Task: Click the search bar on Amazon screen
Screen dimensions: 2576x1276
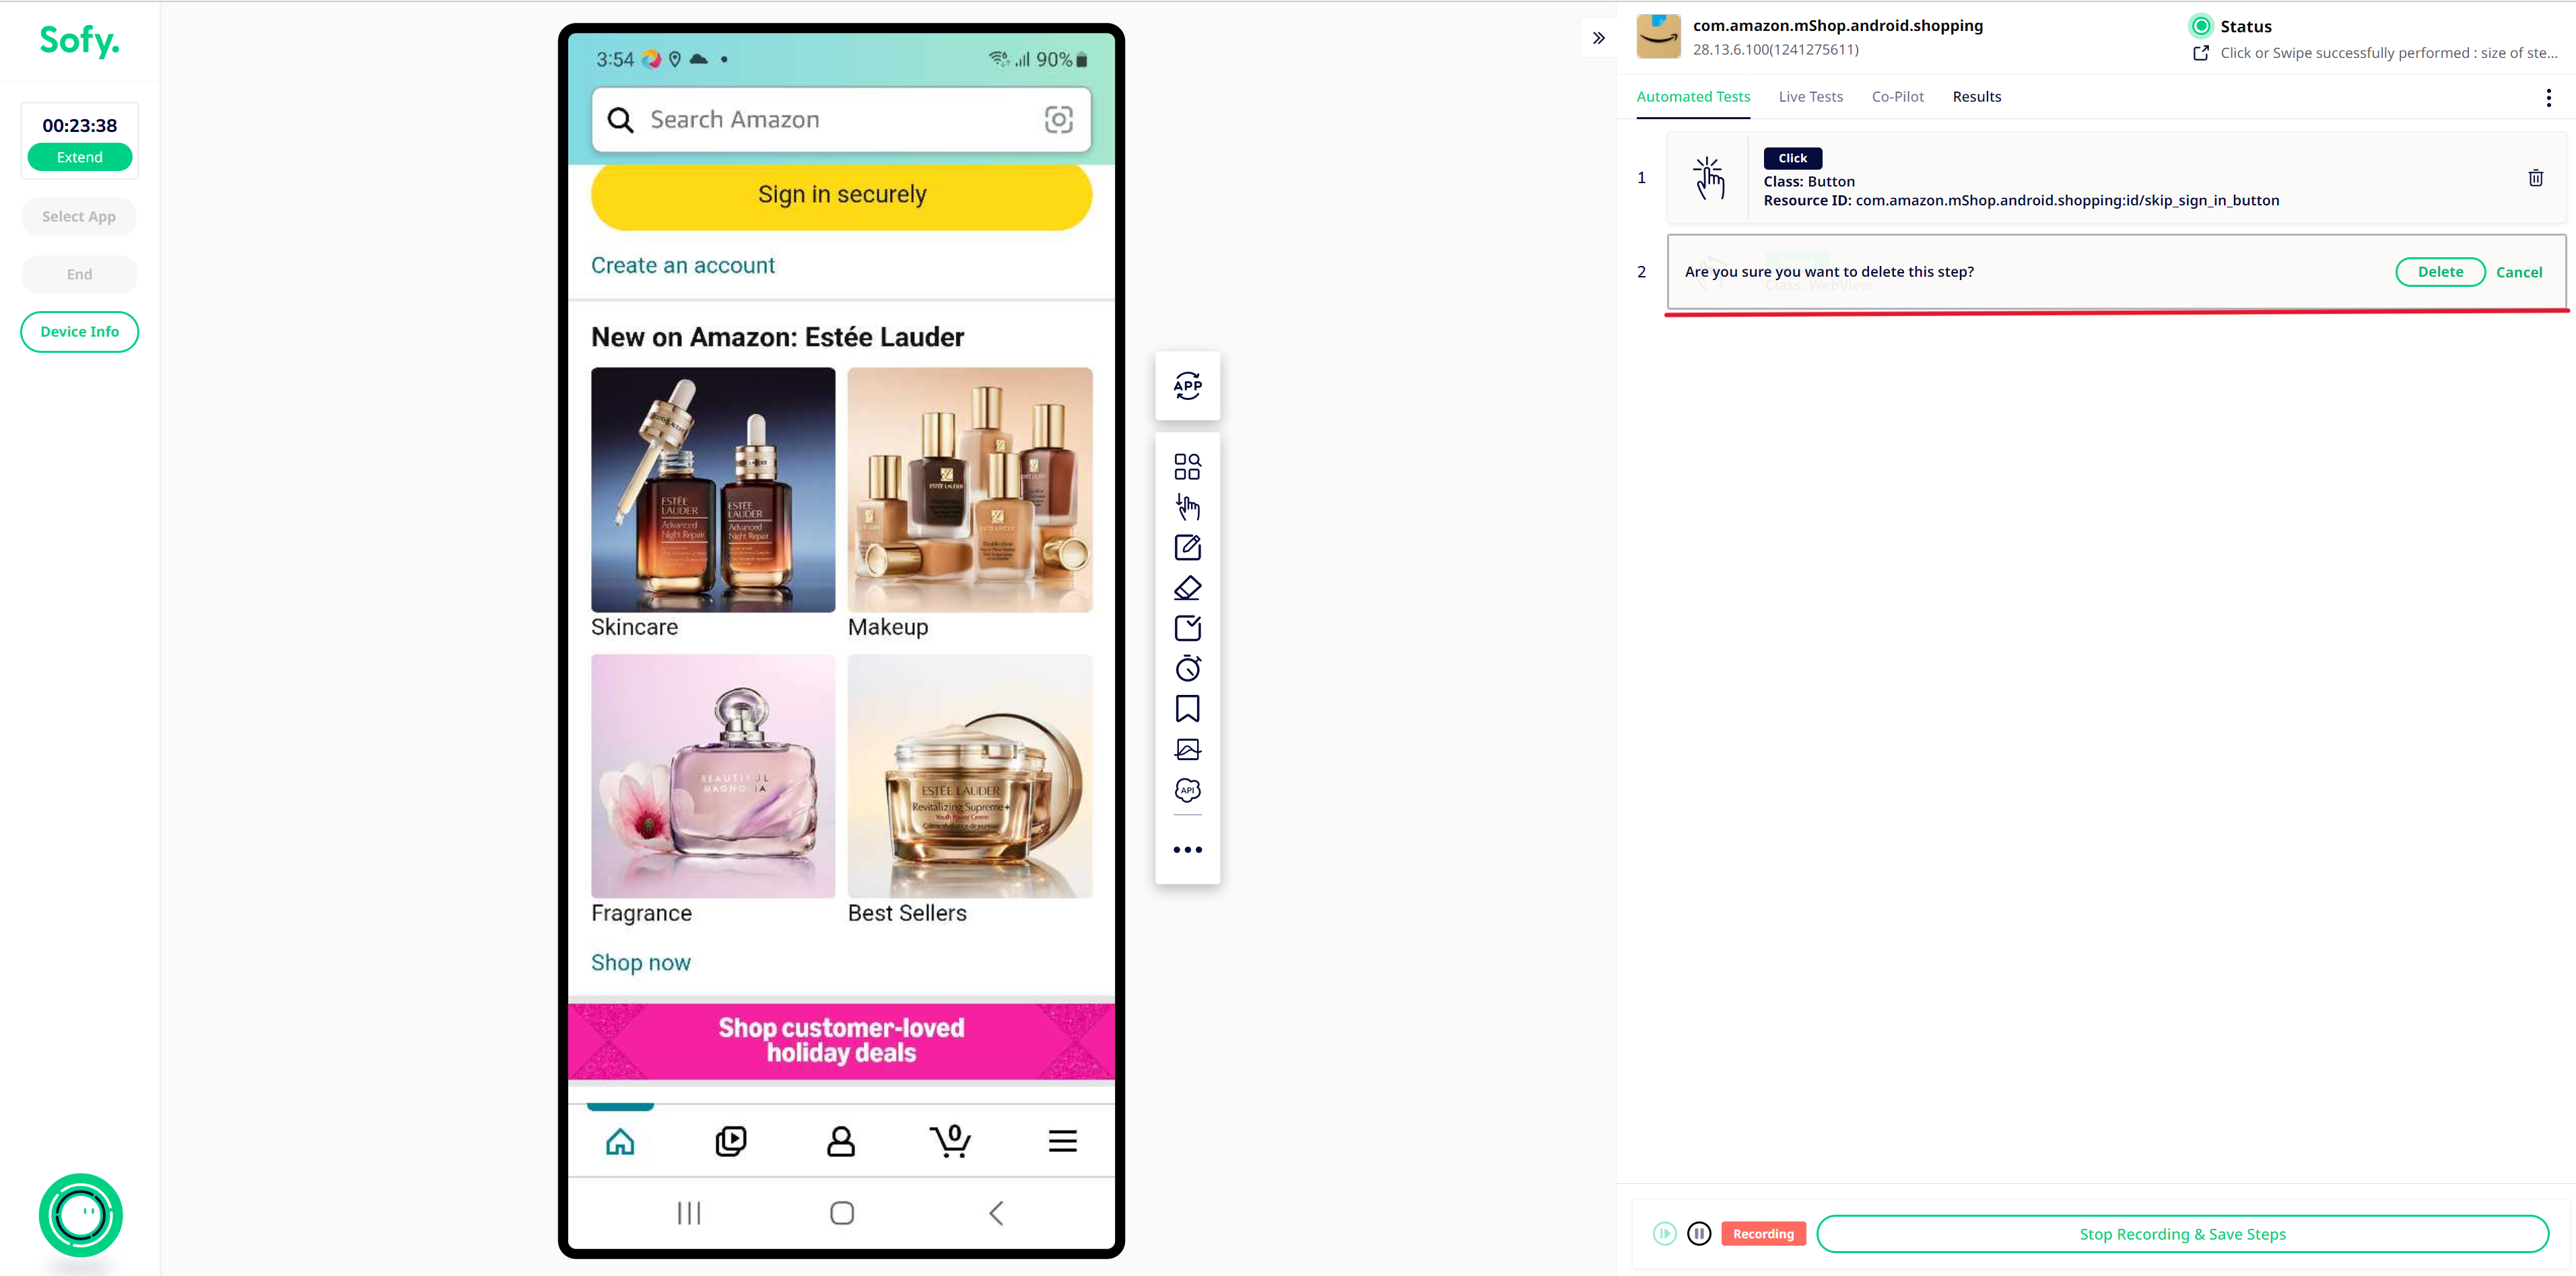Action: coord(840,119)
